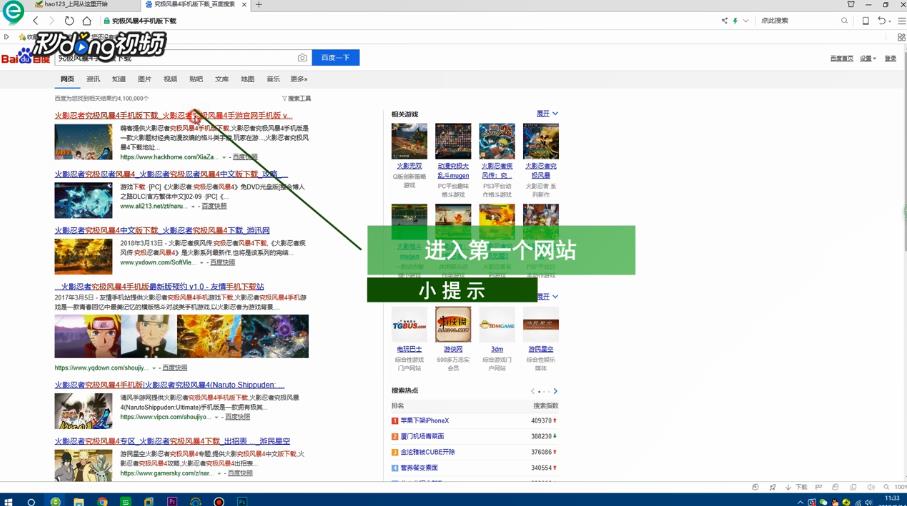Click the camera image-search icon
The width and height of the screenshot is (907, 506).
(x=302, y=58)
